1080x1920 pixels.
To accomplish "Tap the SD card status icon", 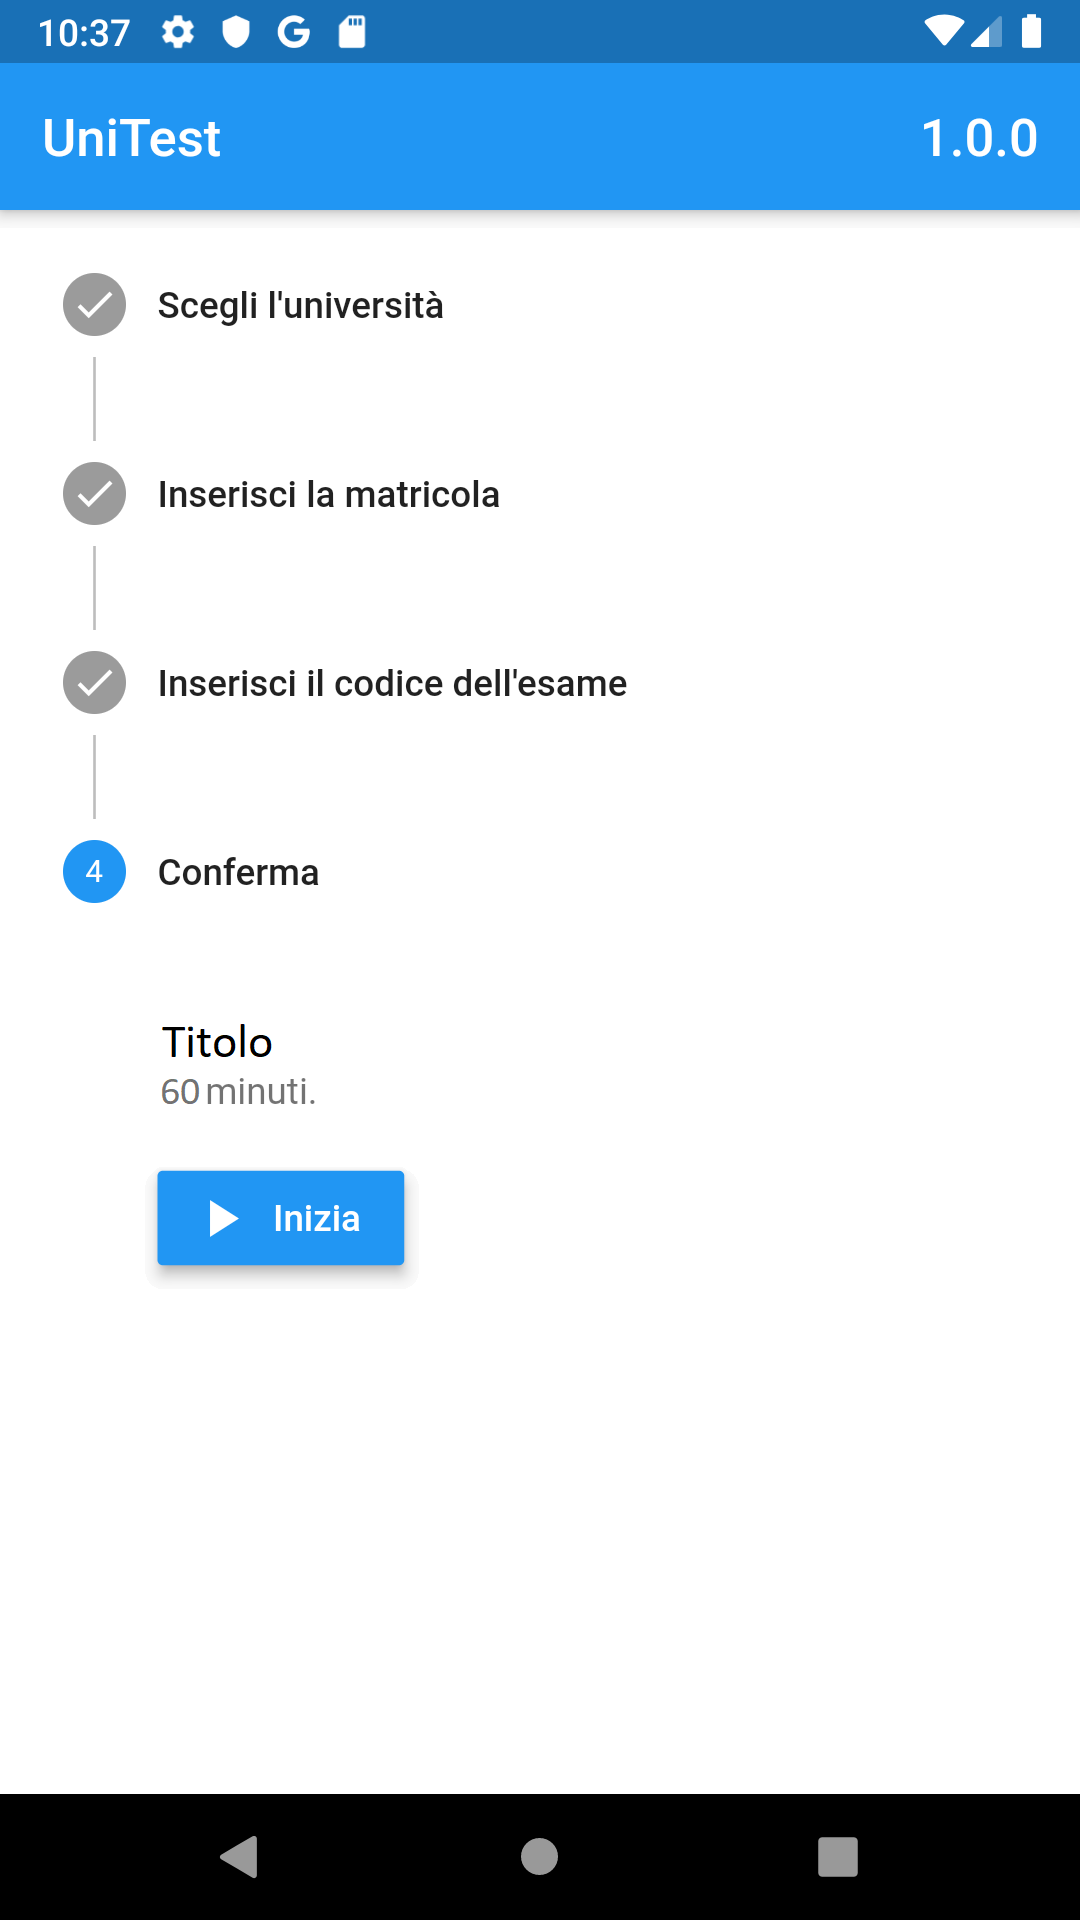I will (x=352, y=33).
